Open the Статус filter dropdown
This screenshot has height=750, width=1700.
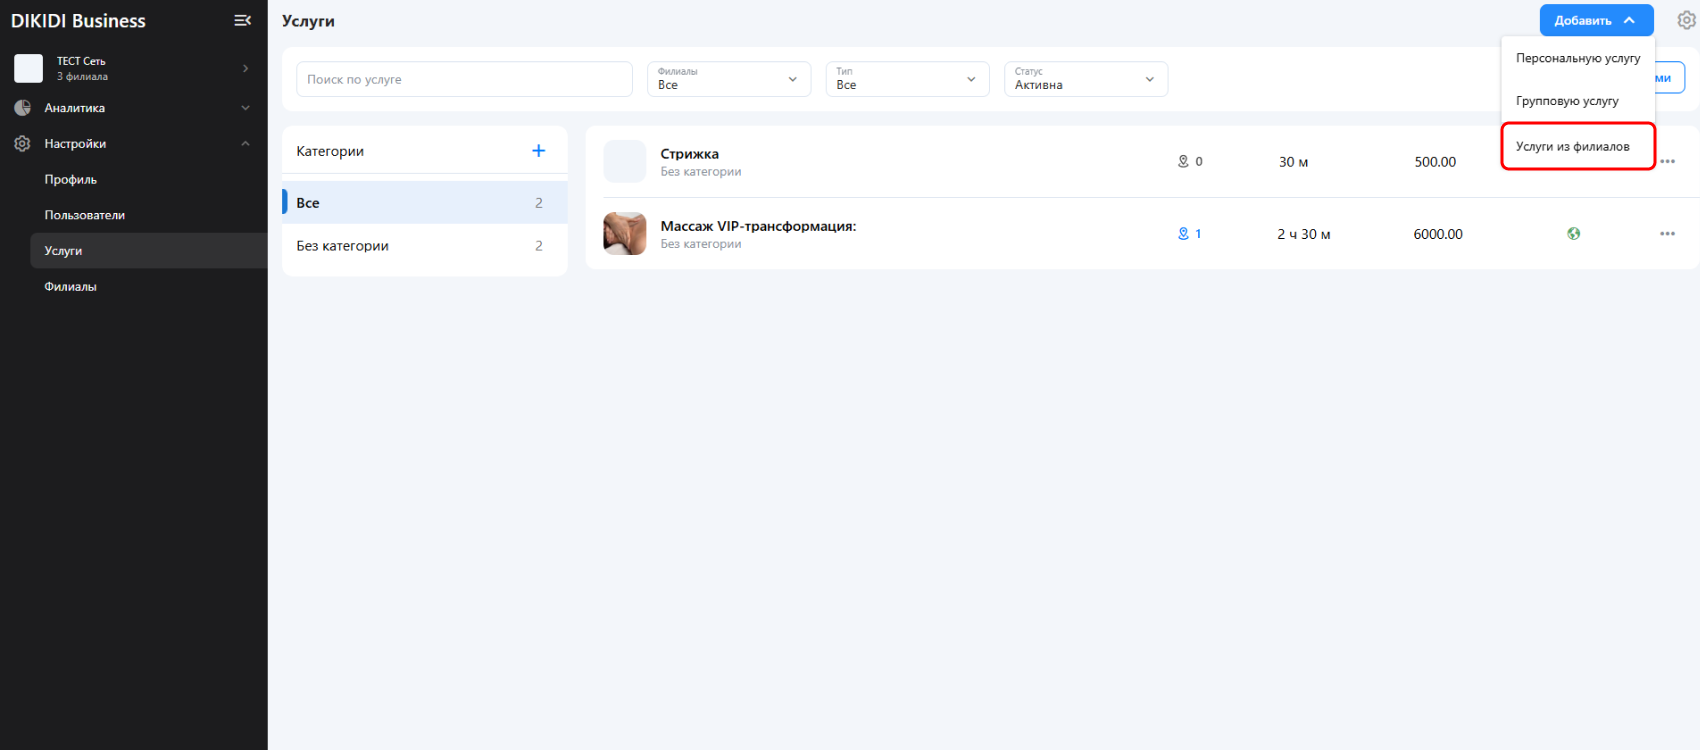1085,79
